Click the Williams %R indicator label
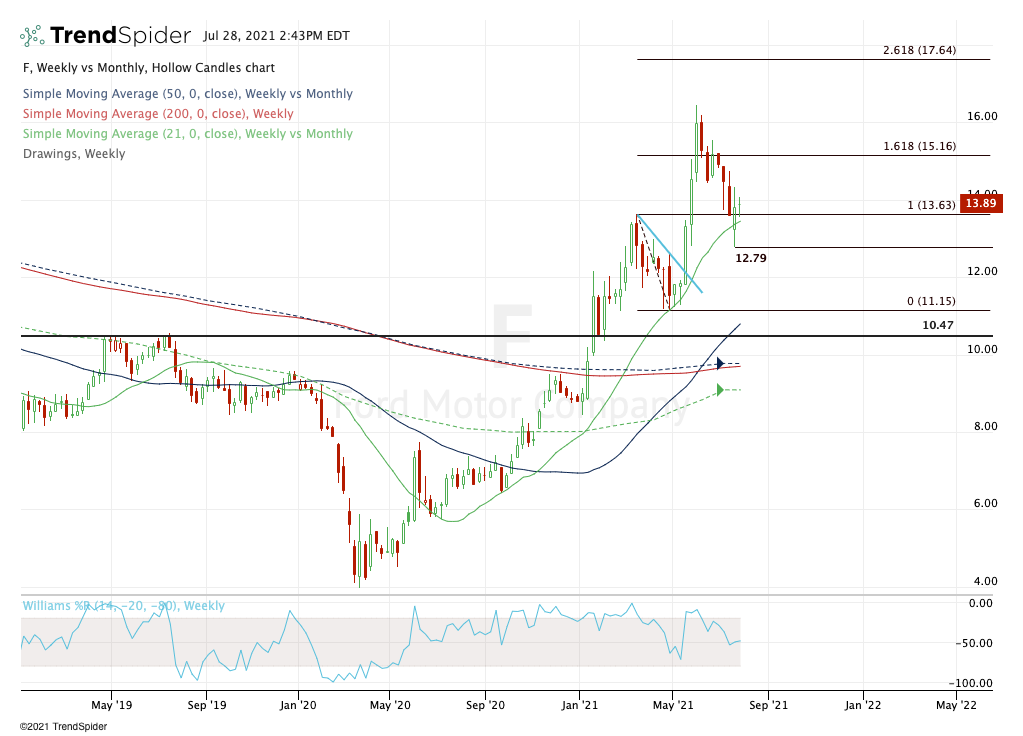 (x=123, y=606)
